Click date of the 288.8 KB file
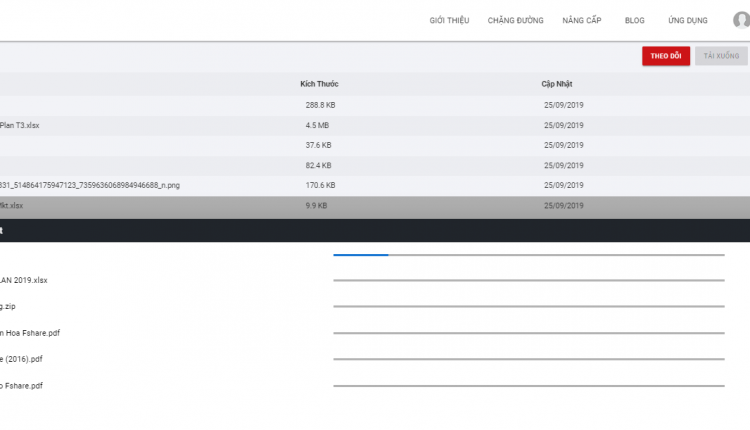Screen dimensions: 750x430 coord(563,105)
